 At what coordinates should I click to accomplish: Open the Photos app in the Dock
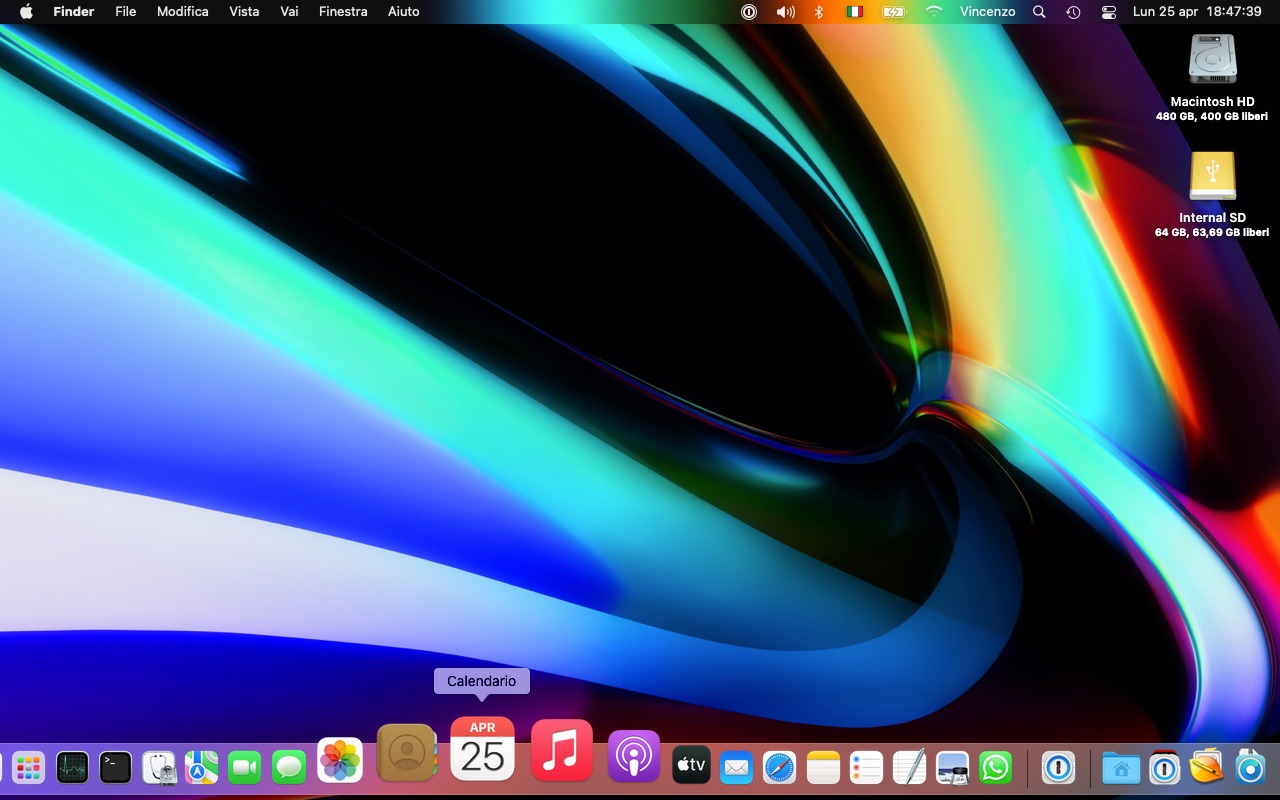pyautogui.click(x=340, y=760)
